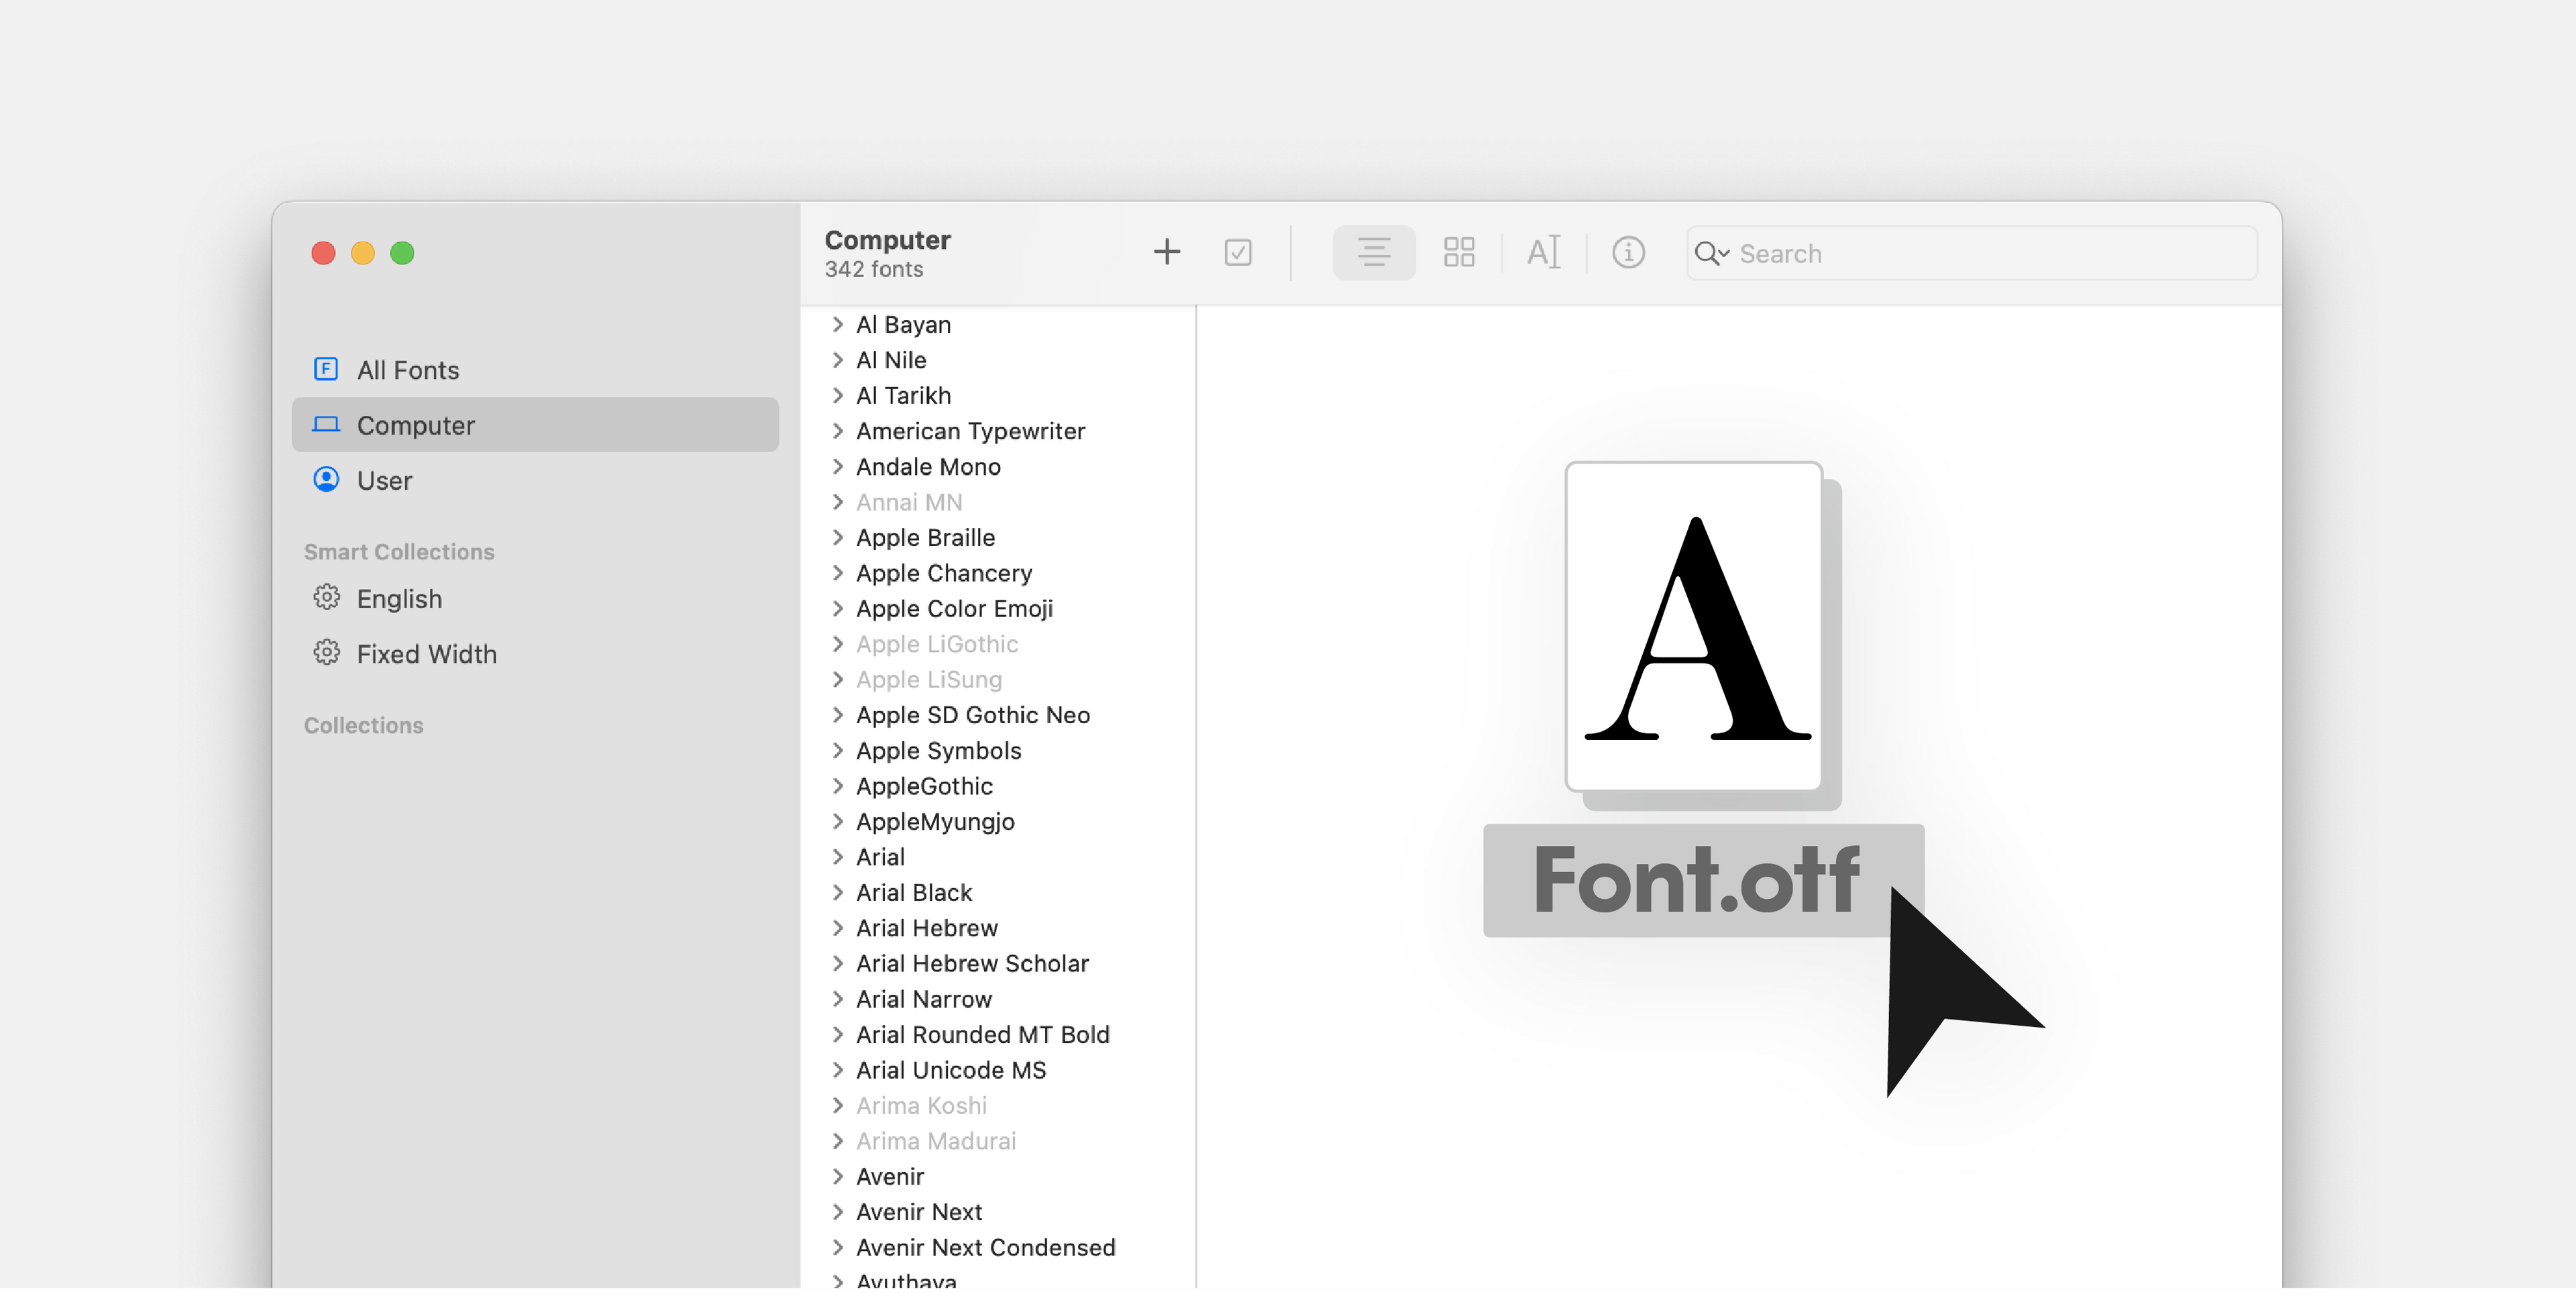Switch to grid view
Viewport: 2576px width, 1302px height.
point(1458,252)
